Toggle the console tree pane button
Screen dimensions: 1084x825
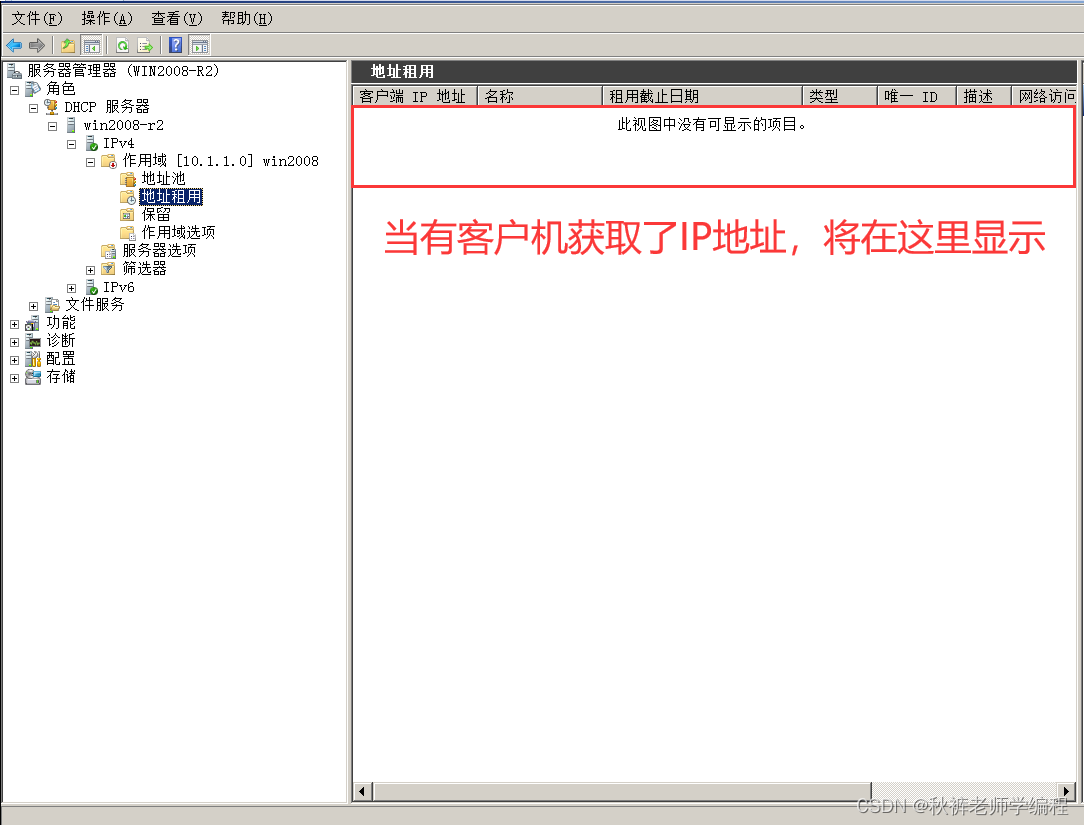tap(91, 46)
